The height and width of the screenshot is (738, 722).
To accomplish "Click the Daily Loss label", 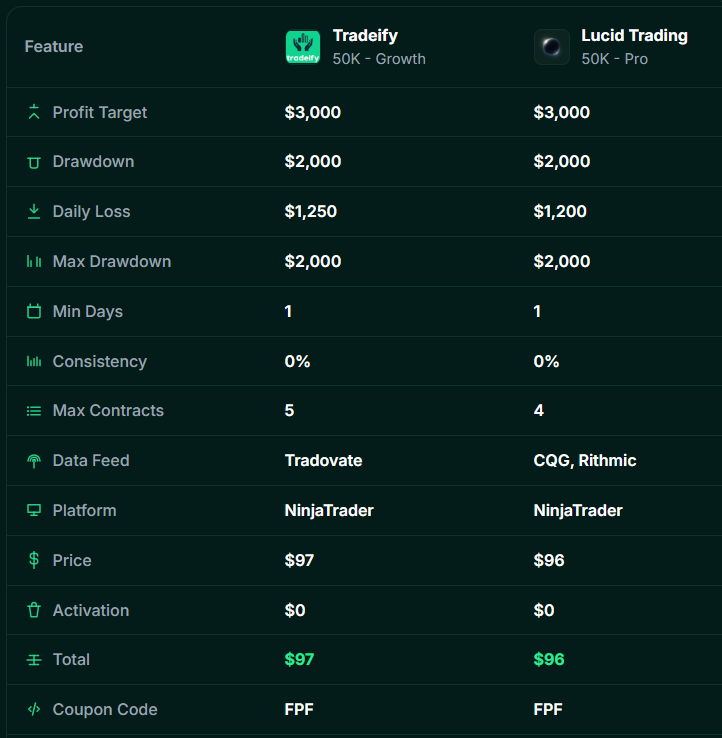I will click(91, 212).
